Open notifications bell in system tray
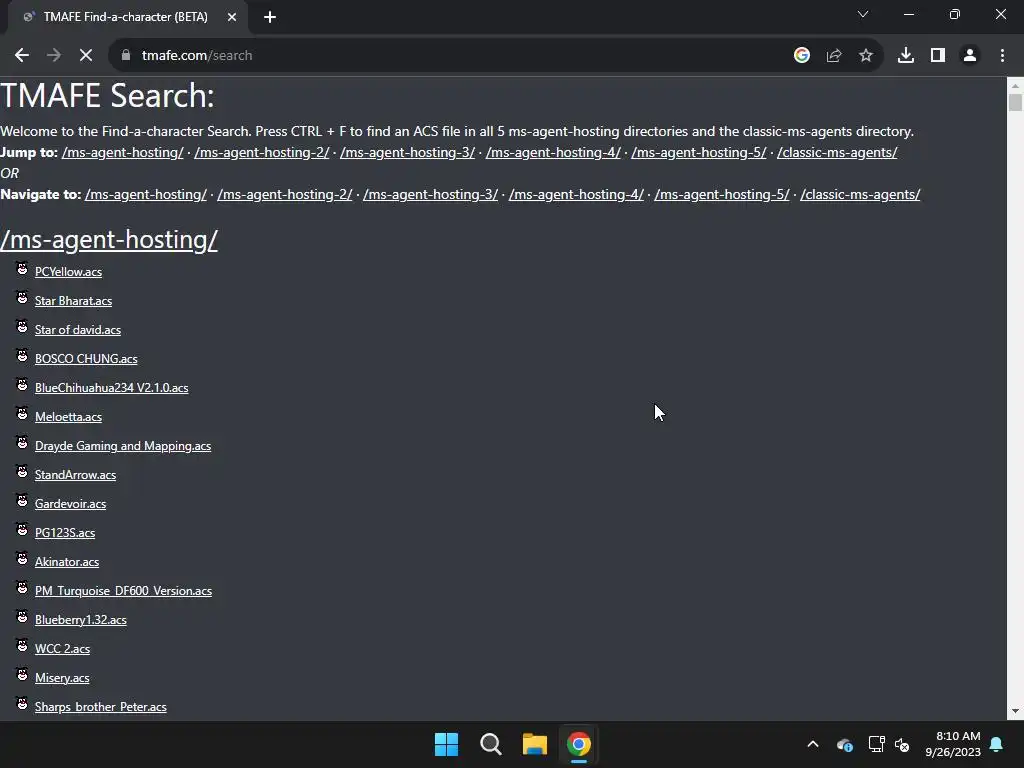Viewport: 1024px width, 768px height. [x=997, y=744]
